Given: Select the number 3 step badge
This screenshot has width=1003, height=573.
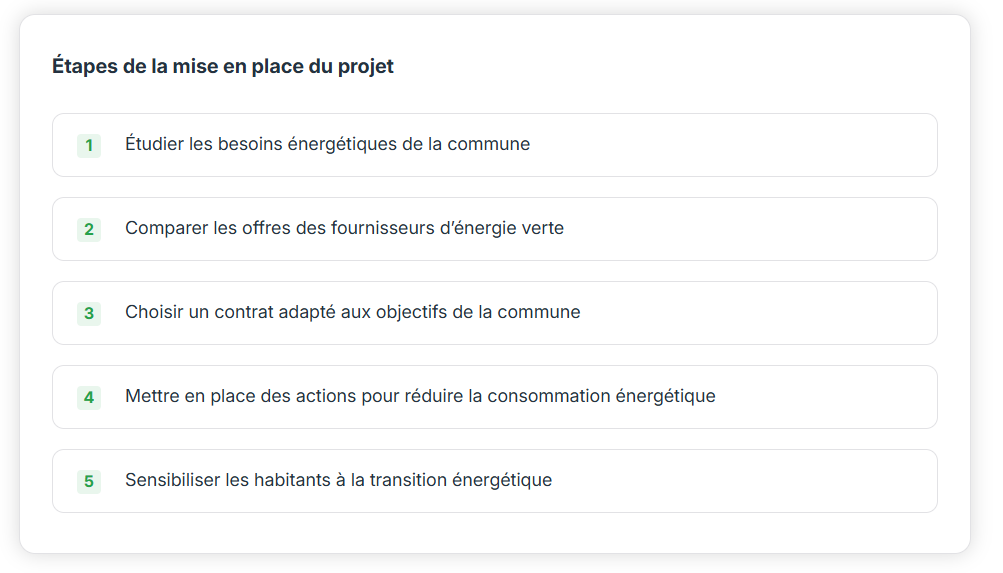Looking at the screenshot, I should tap(89, 314).
